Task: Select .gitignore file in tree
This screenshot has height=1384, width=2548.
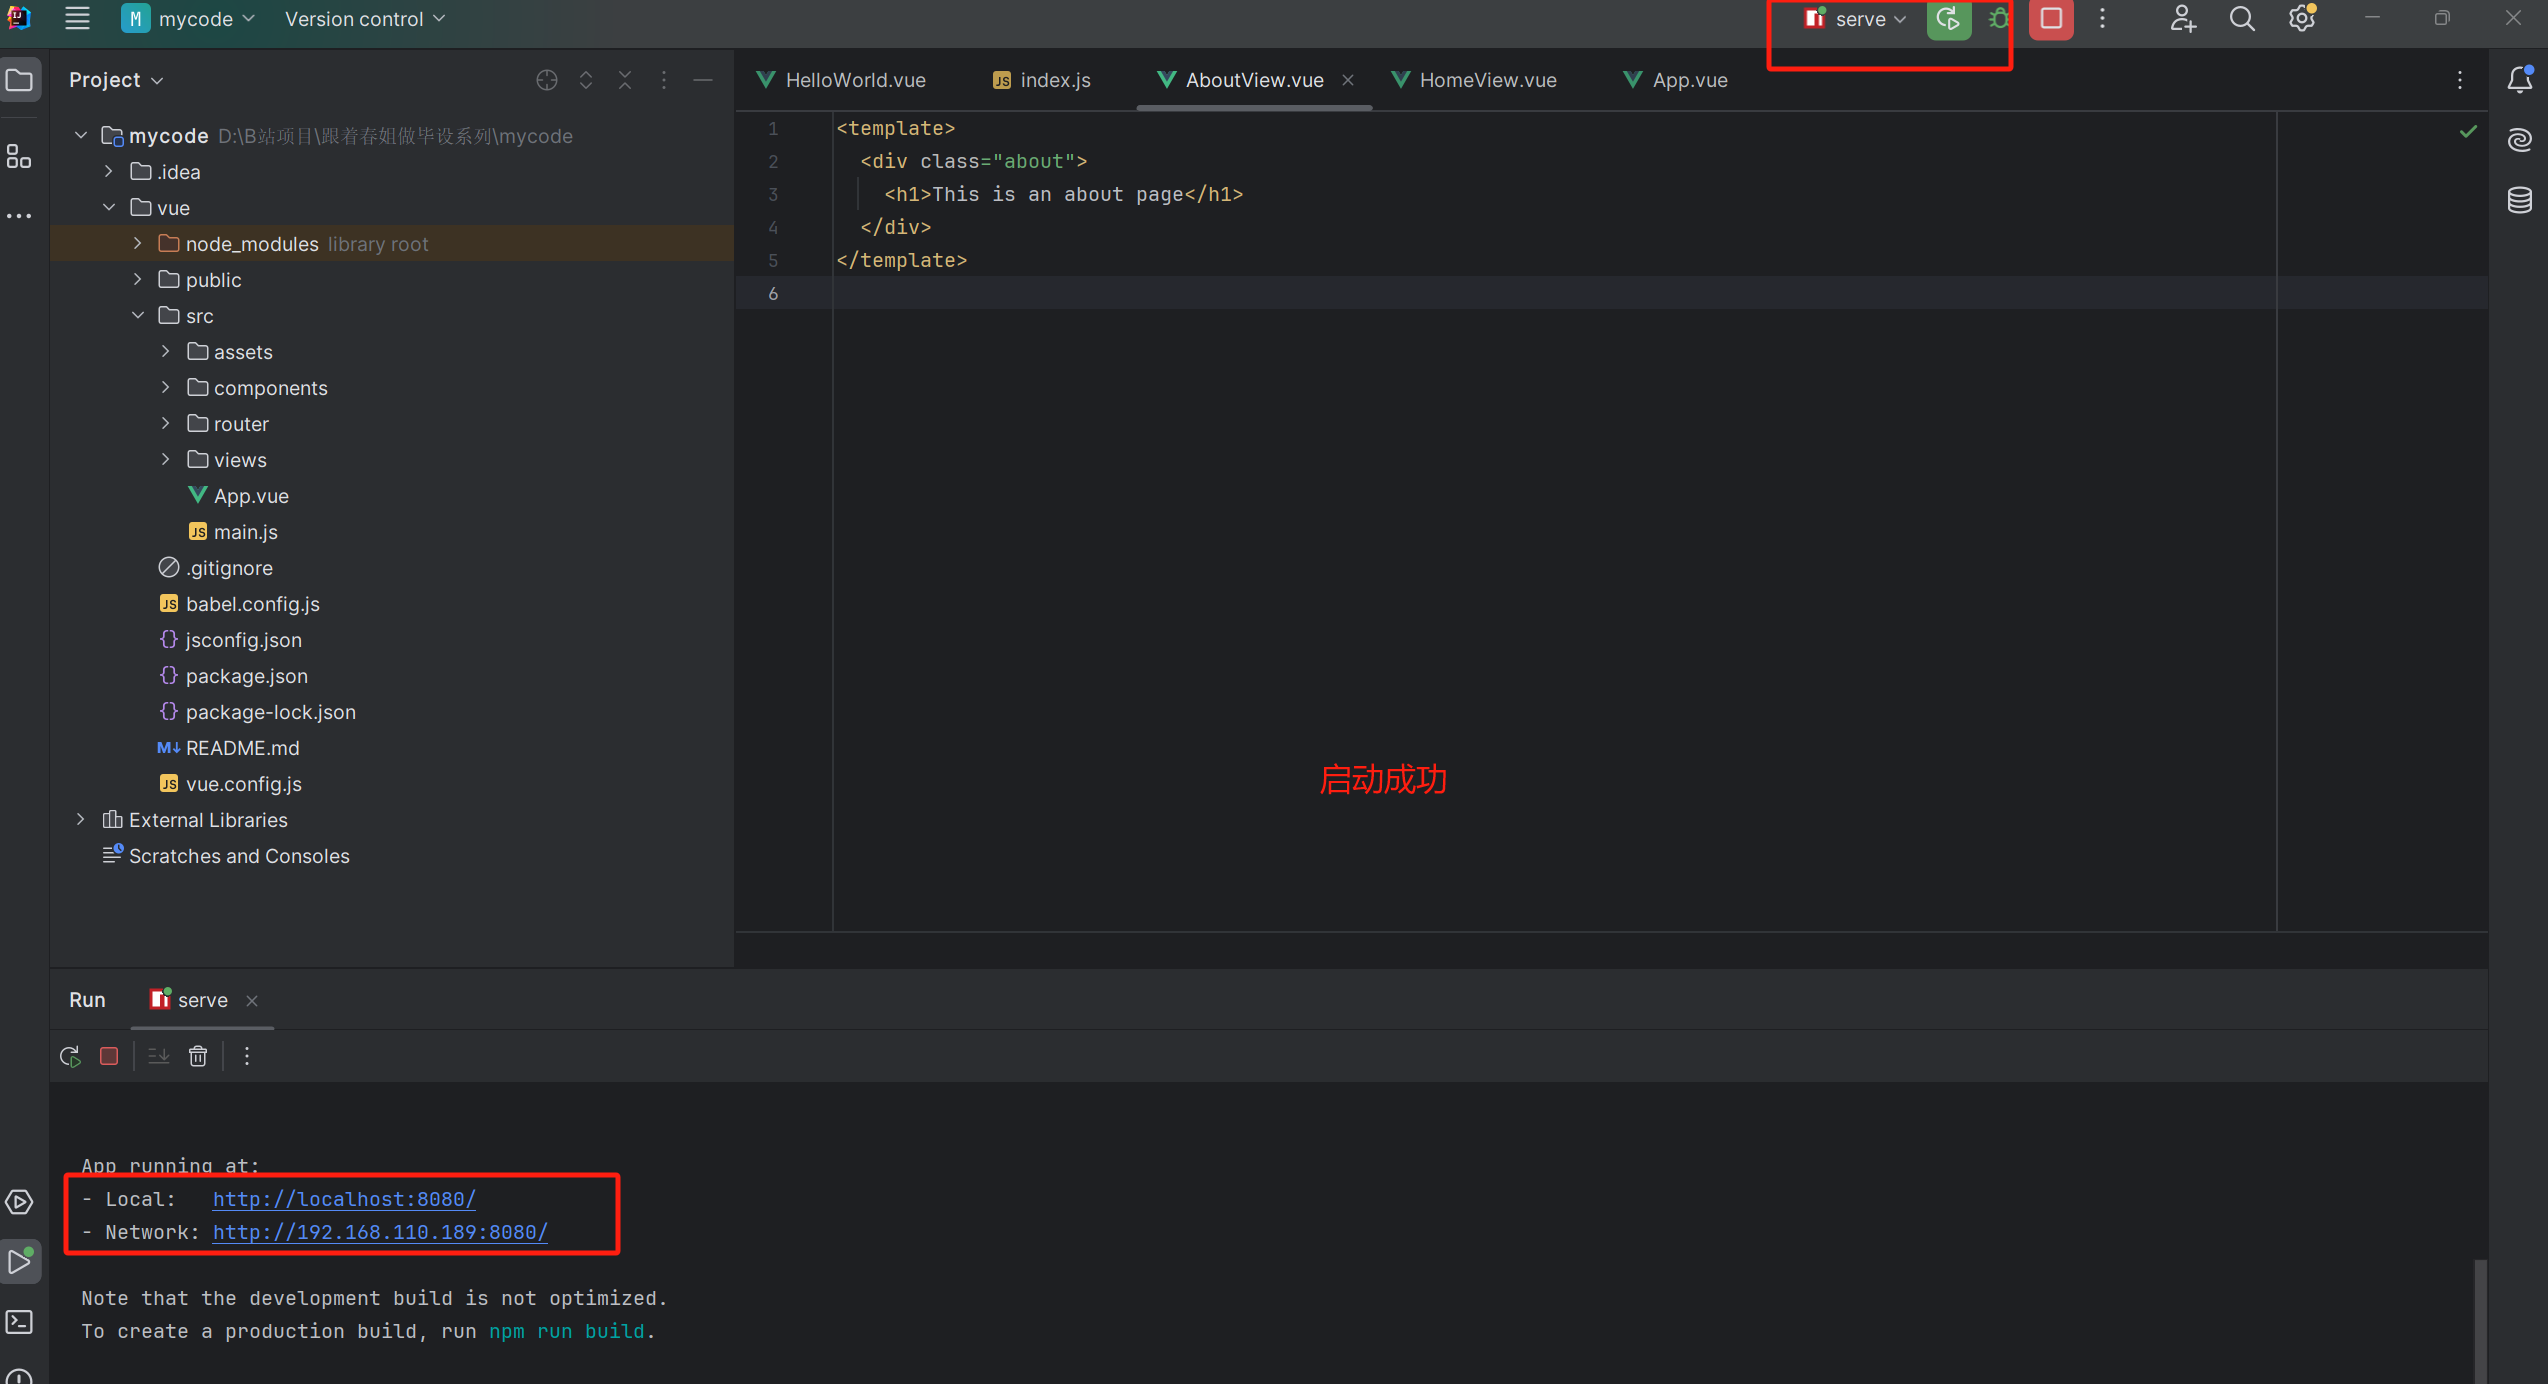Action: point(215,568)
